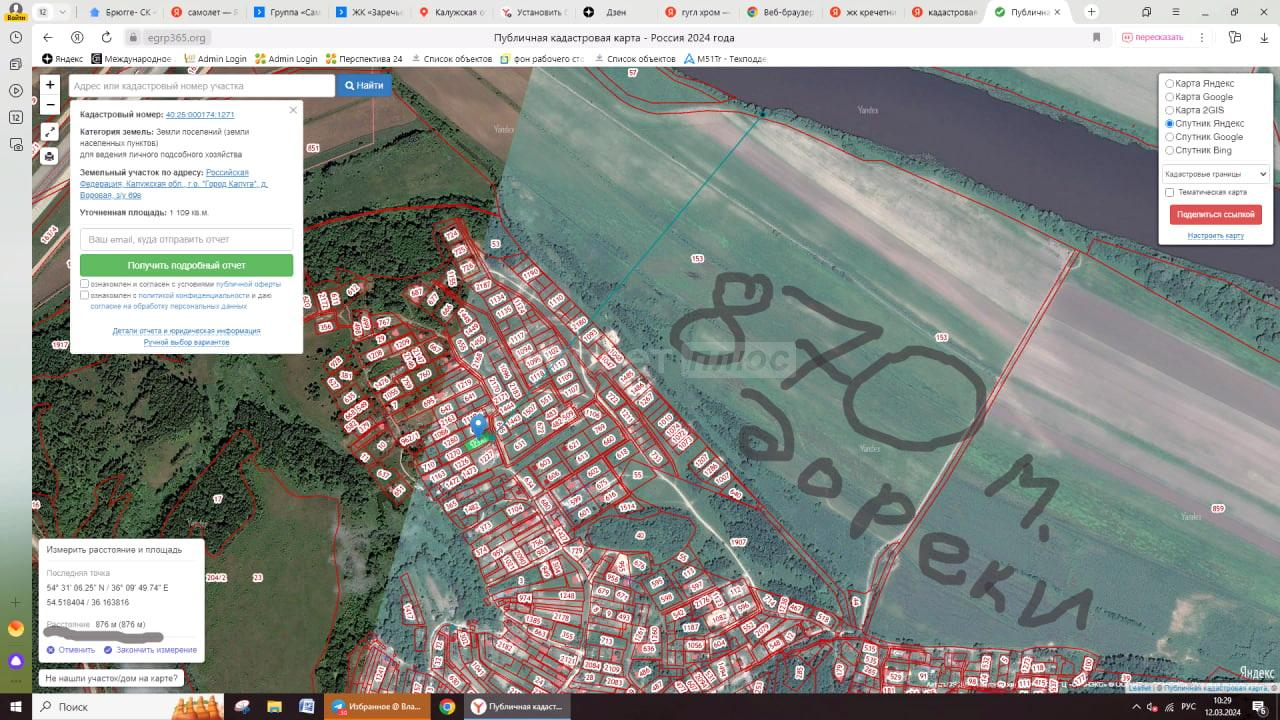Reload the page in browser toolbar
This screenshot has width=1280, height=720.
(106, 37)
